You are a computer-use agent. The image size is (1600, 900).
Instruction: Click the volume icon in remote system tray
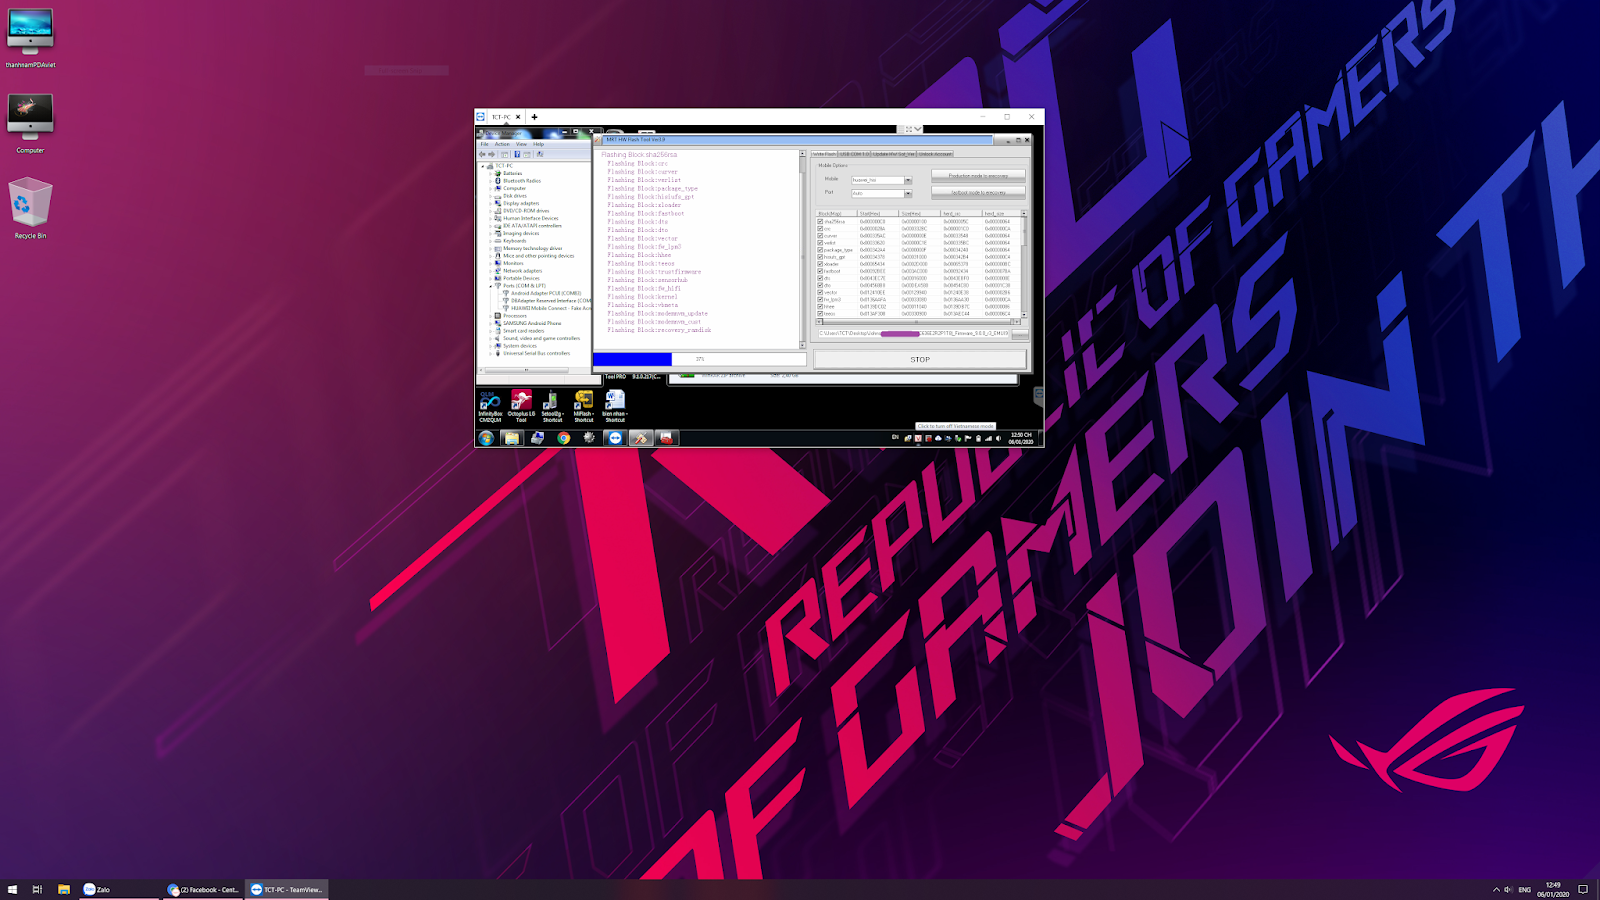[x=998, y=438]
